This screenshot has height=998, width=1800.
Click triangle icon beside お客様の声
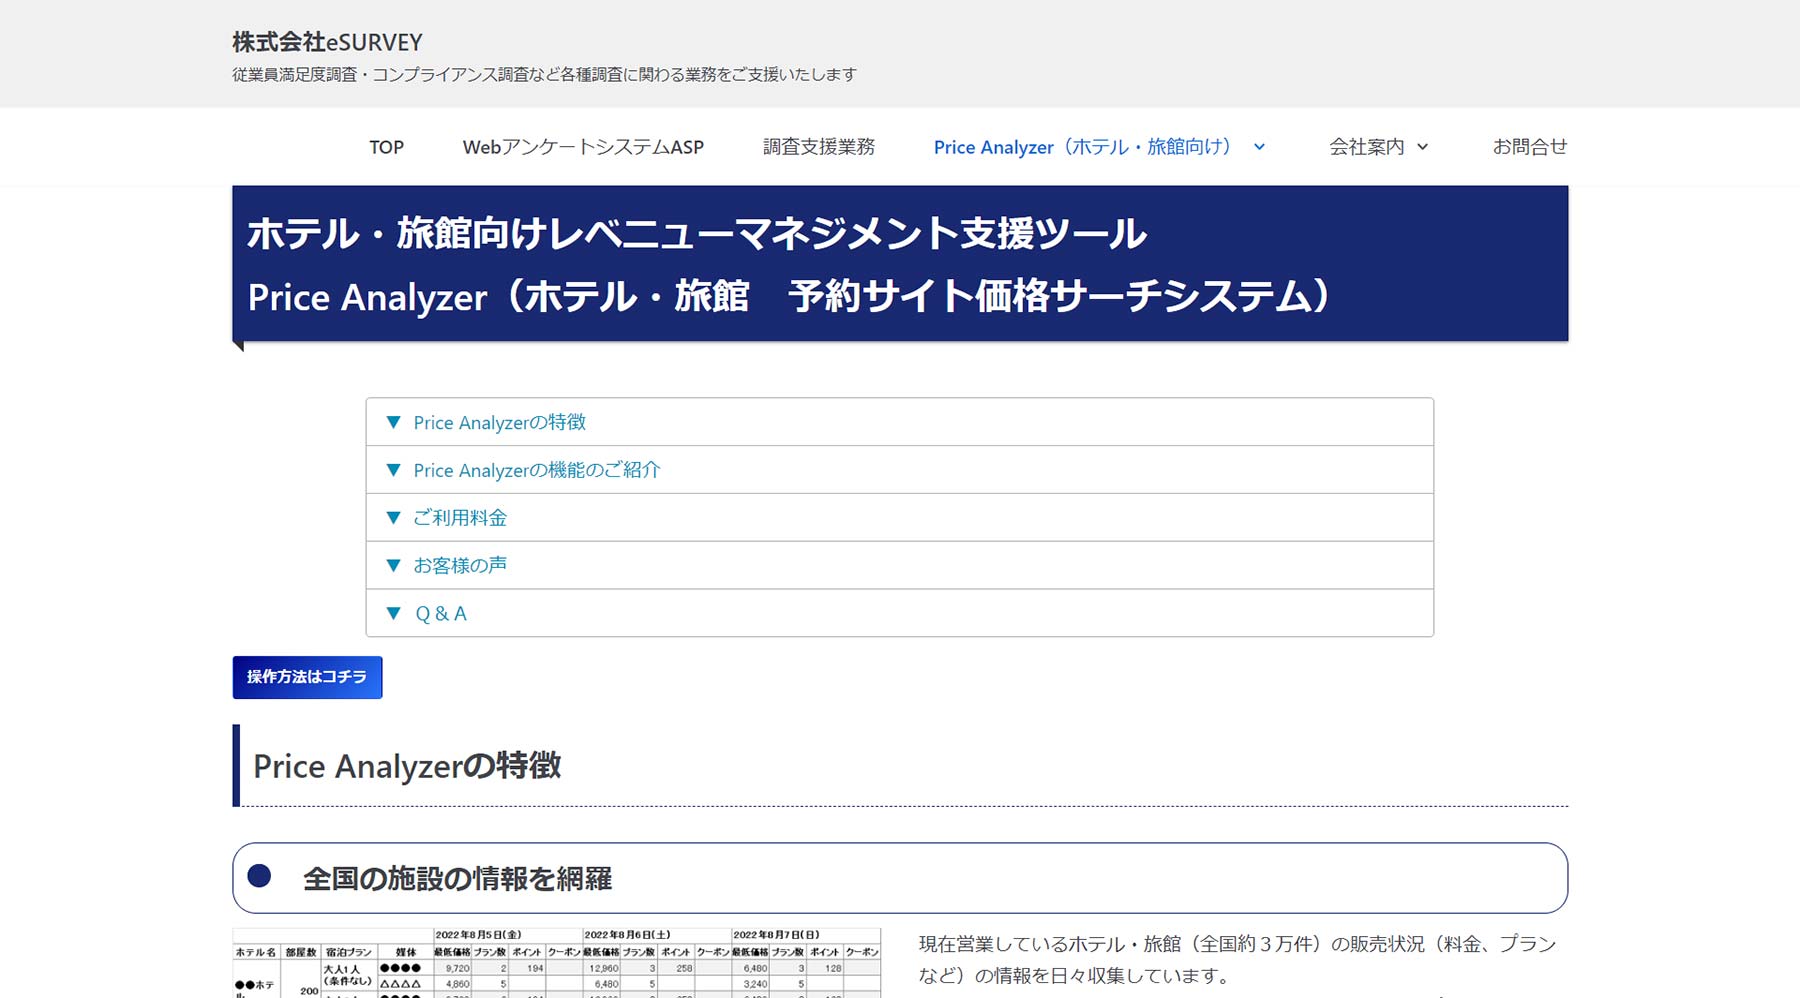394,565
